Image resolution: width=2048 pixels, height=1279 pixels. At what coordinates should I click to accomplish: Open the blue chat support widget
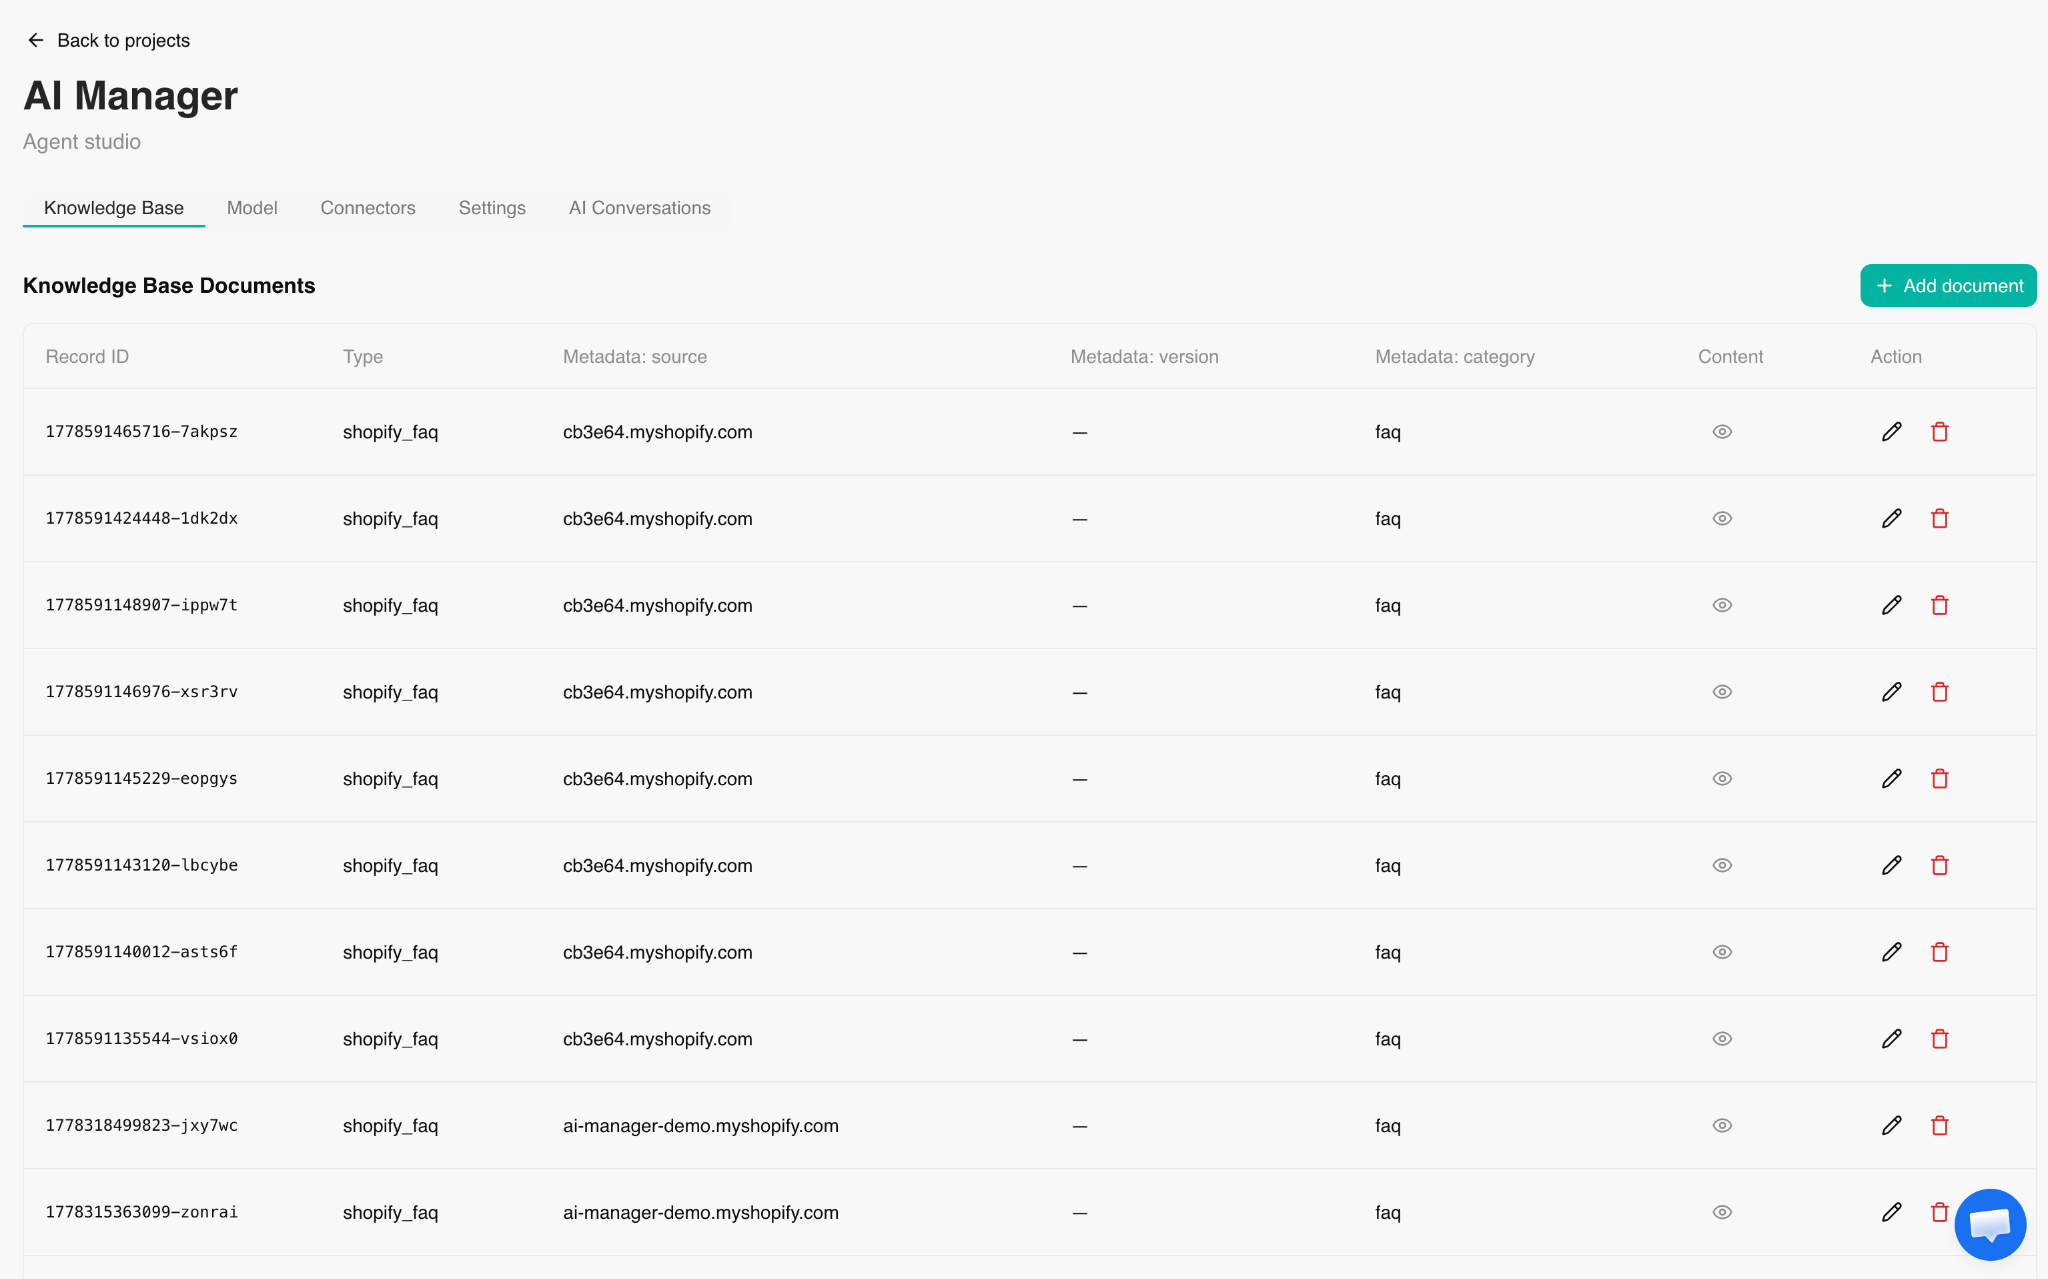[x=1990, y=1224]
